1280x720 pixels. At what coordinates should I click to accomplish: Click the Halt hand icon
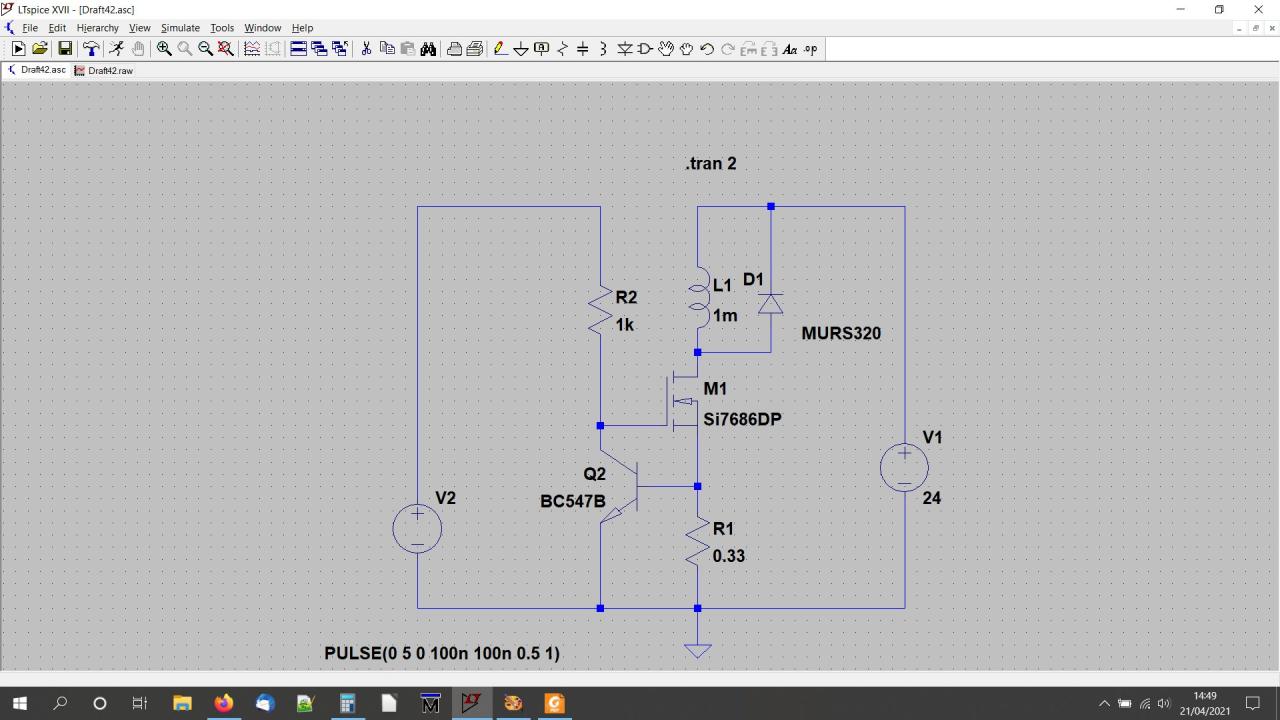[x=138, y=49]
